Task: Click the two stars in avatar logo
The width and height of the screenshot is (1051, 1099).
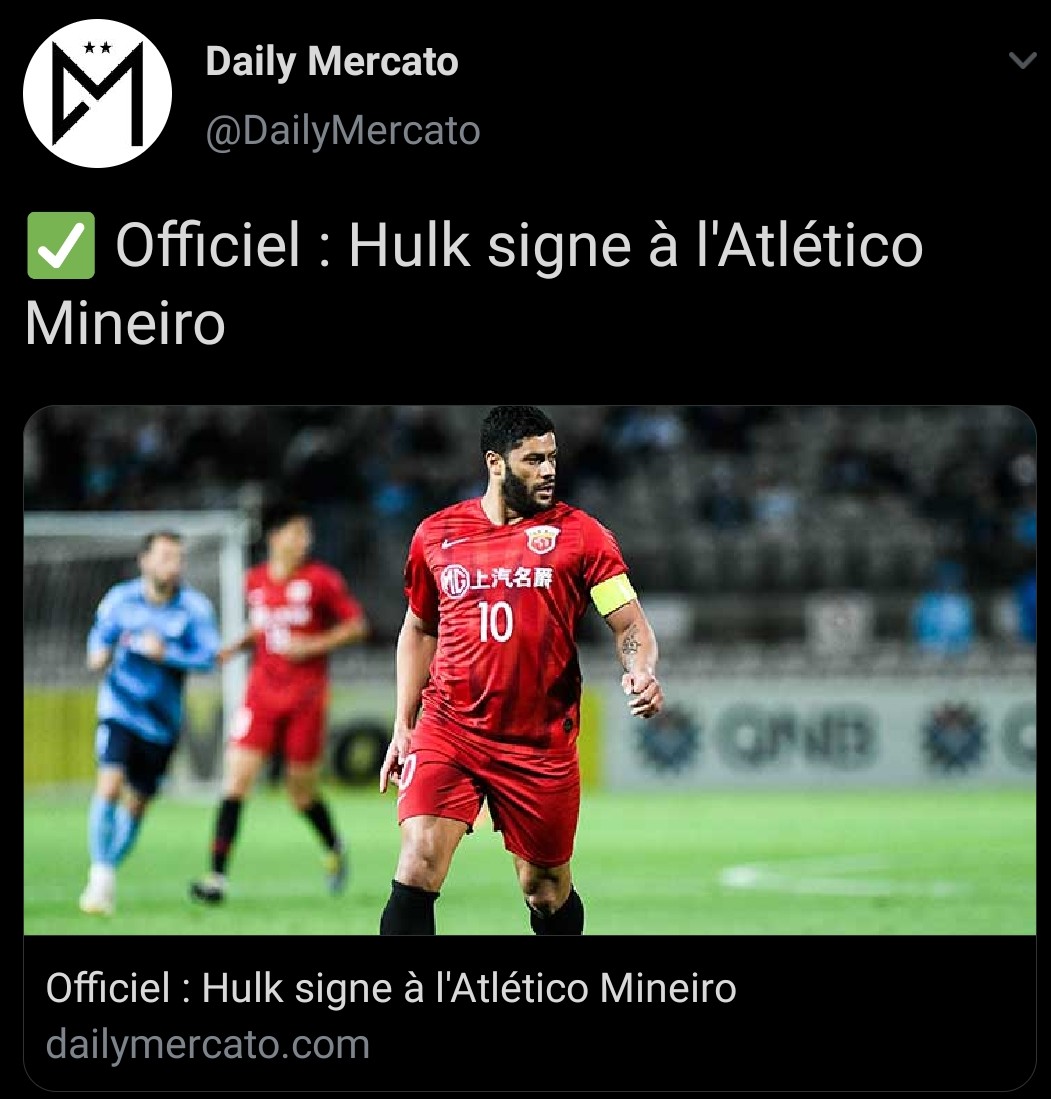Action: tap(97, 48)
